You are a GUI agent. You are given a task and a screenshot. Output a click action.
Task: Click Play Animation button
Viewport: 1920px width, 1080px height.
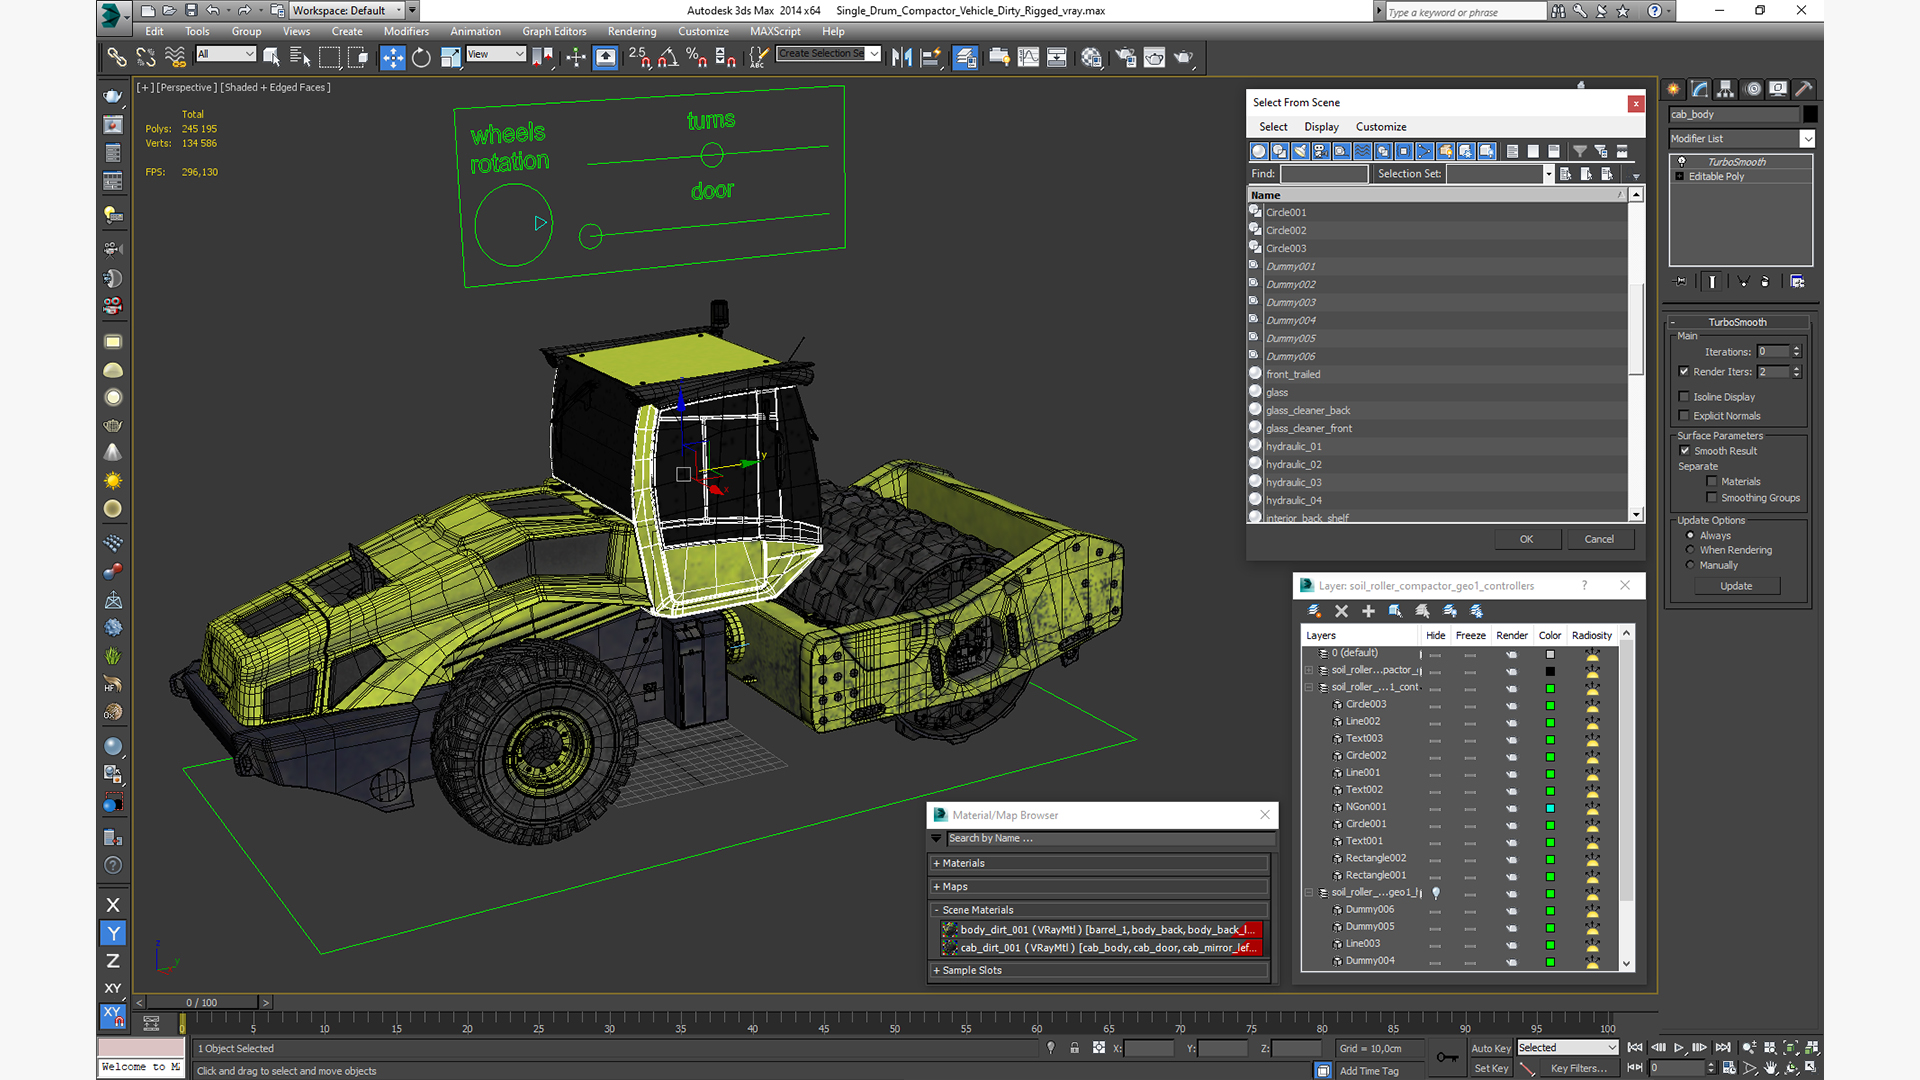(x=1678, y=1047)
